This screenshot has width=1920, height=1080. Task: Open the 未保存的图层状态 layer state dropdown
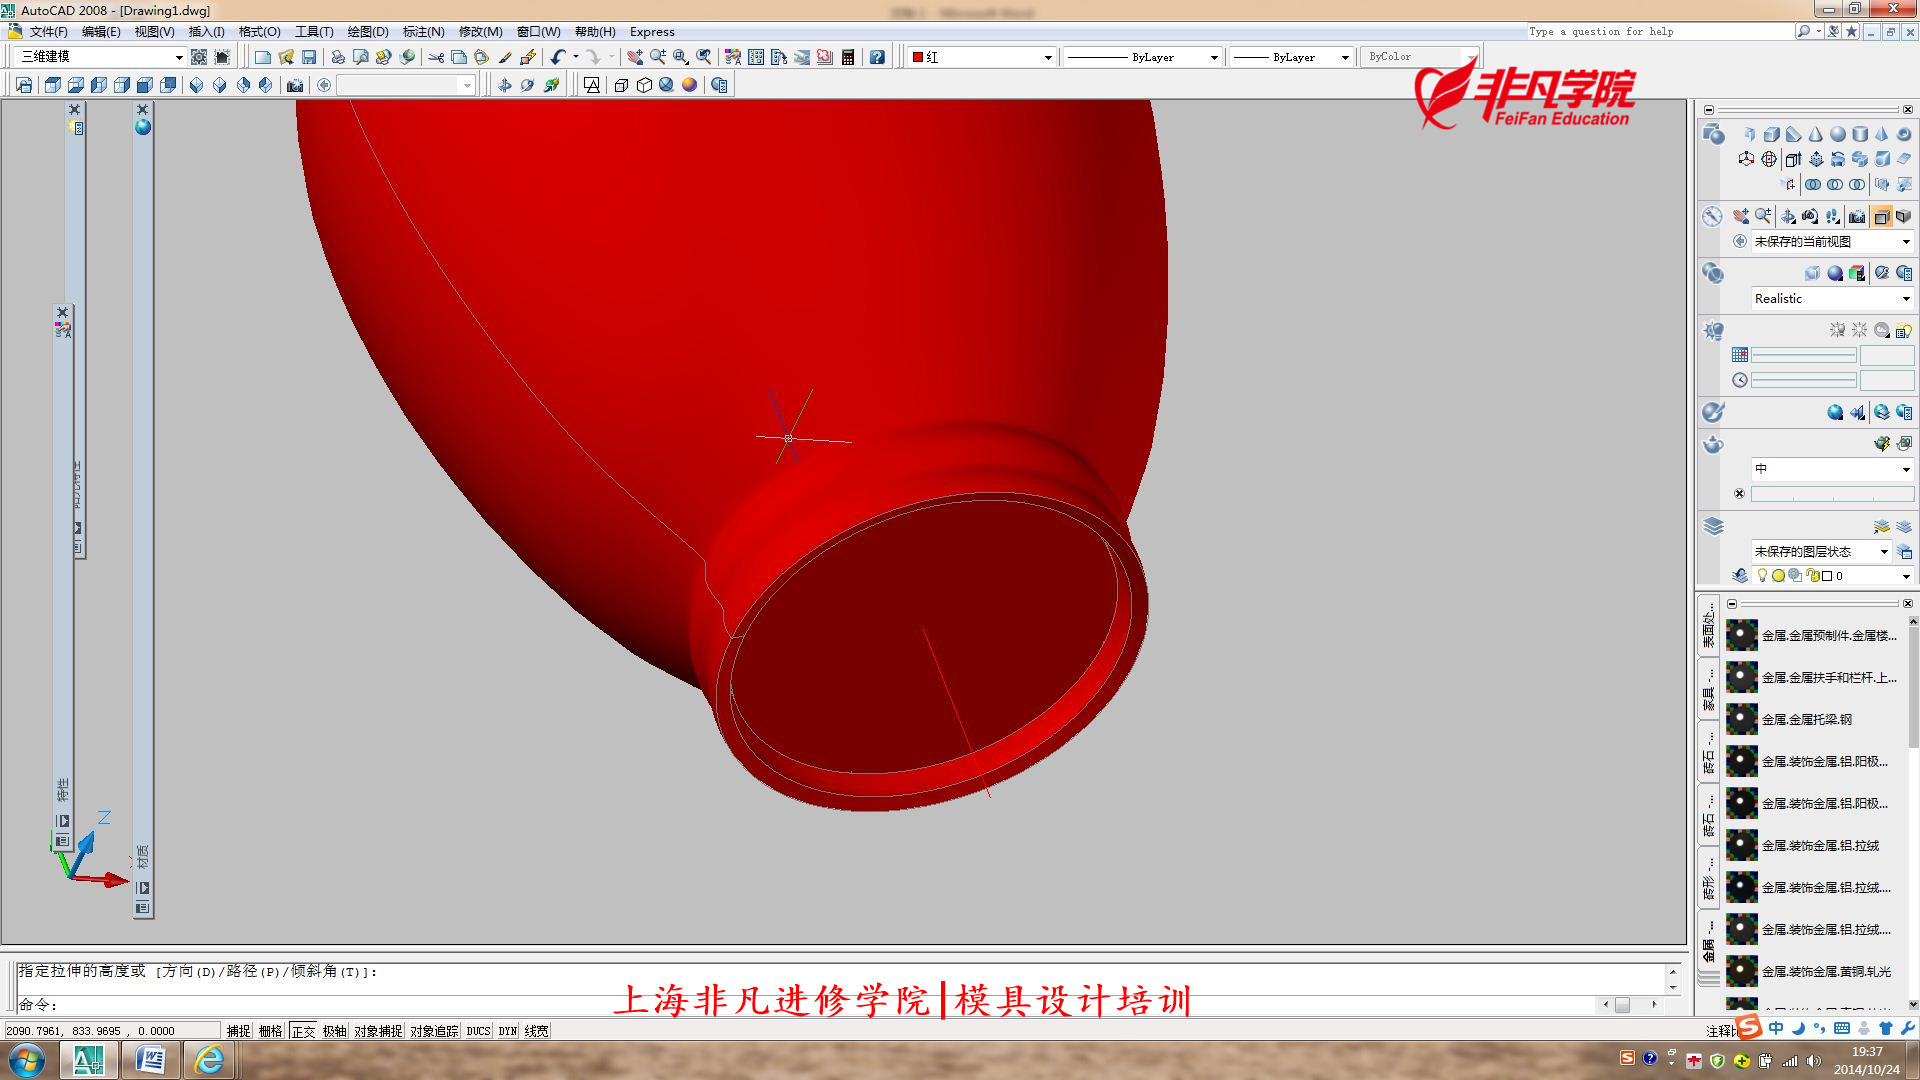tap(1820, 551)
